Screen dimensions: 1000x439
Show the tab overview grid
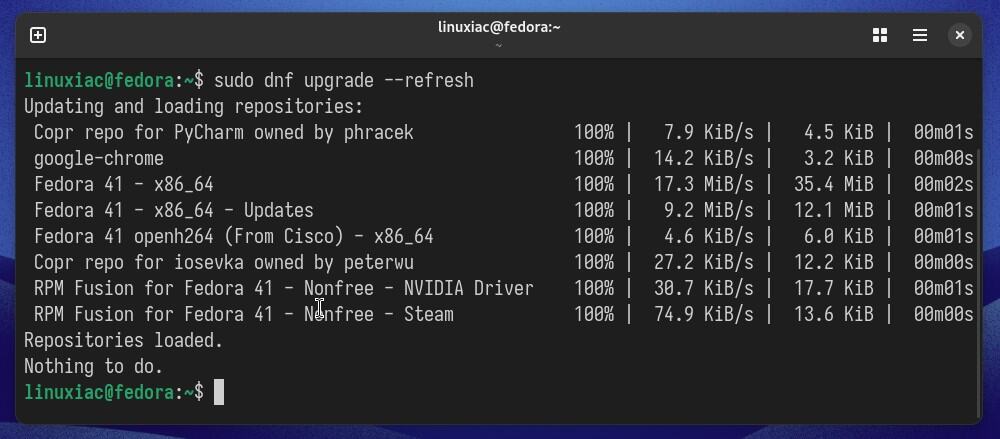click(880, 35)
